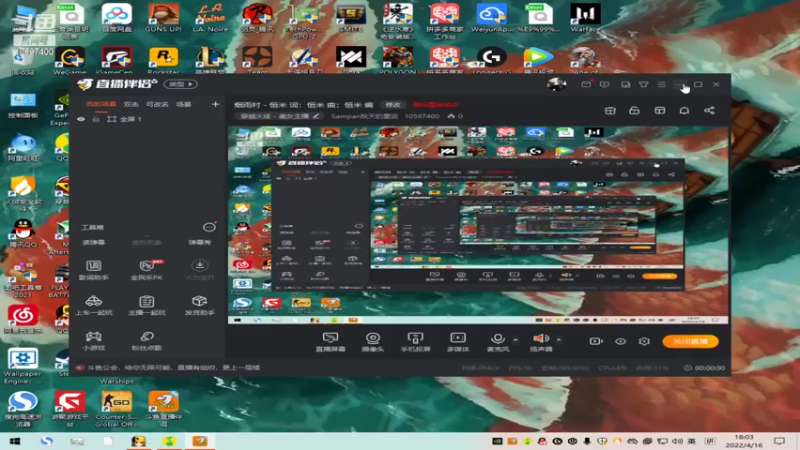
Task: Open the action center notification icon
Action: pos(779,441)
